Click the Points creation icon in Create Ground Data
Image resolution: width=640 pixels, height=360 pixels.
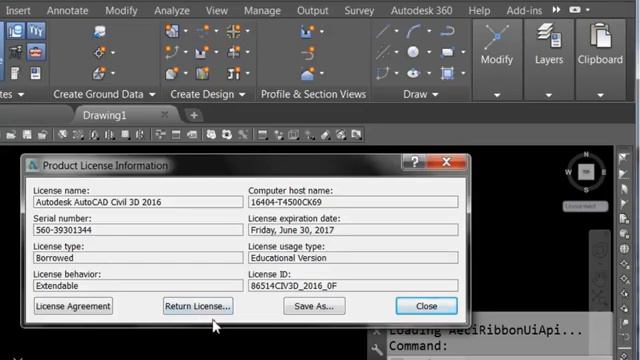99,53
